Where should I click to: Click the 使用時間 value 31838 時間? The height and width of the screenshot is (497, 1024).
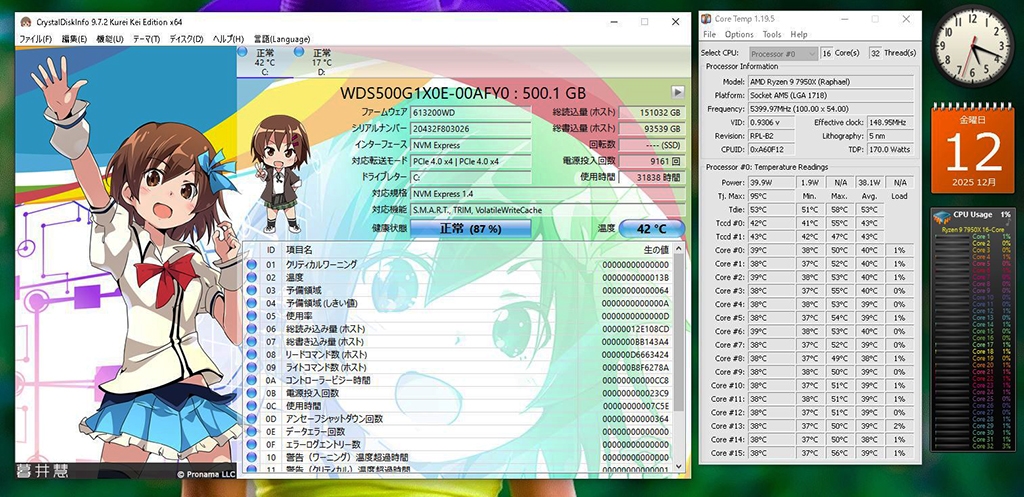(652, 177)
